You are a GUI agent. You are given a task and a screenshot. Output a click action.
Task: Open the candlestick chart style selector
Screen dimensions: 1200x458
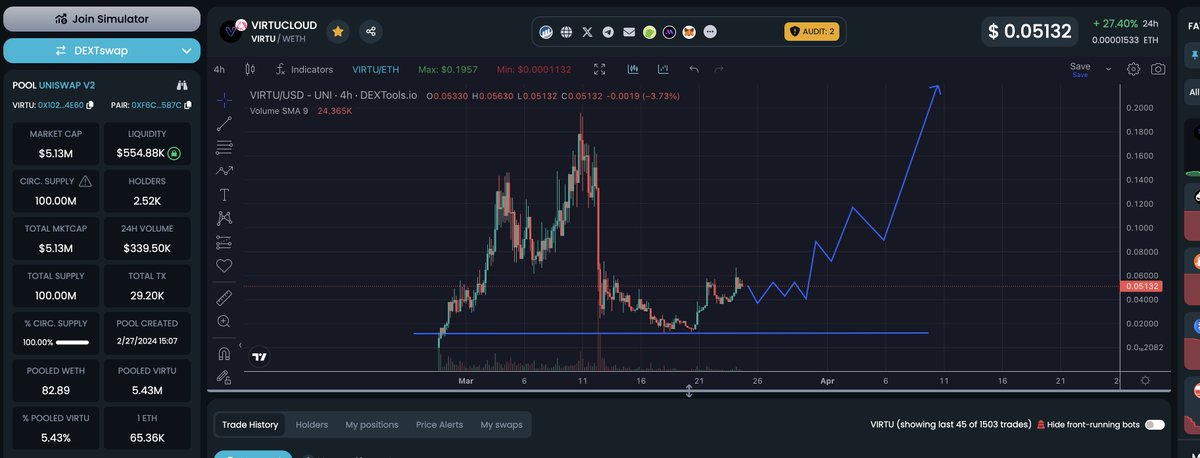(250, 70)
